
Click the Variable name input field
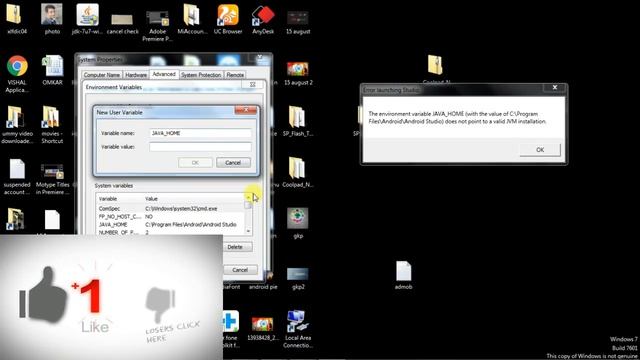(x=200, y=133)
